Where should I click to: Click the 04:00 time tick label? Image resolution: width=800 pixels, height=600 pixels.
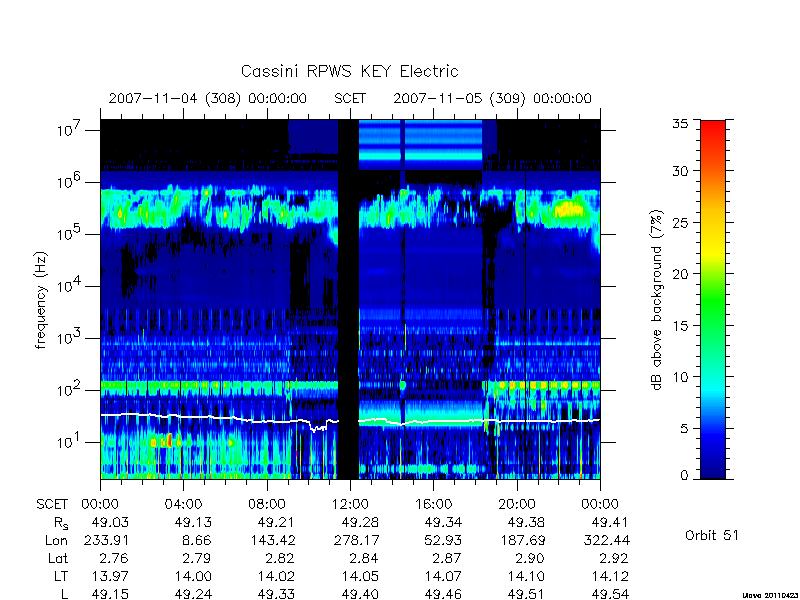coord(183,504)
